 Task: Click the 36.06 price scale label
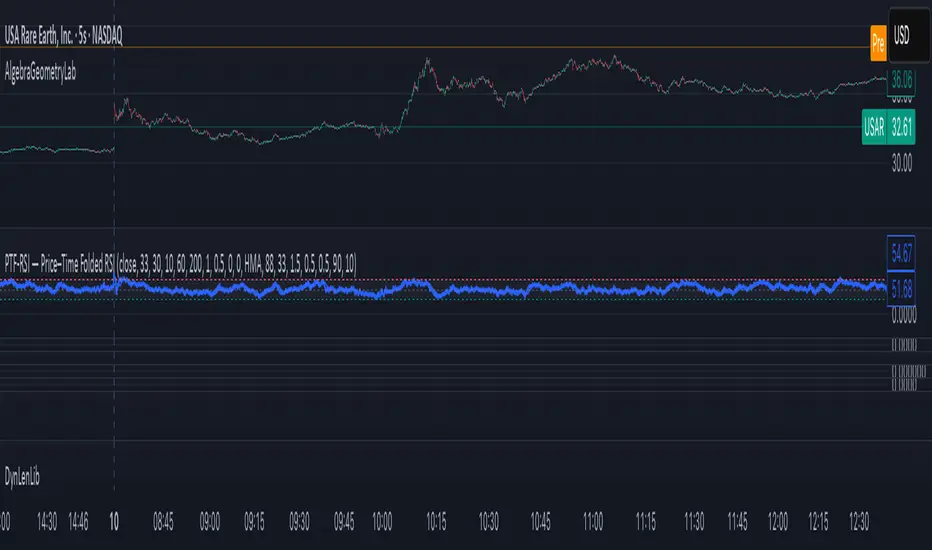(901, 80)
